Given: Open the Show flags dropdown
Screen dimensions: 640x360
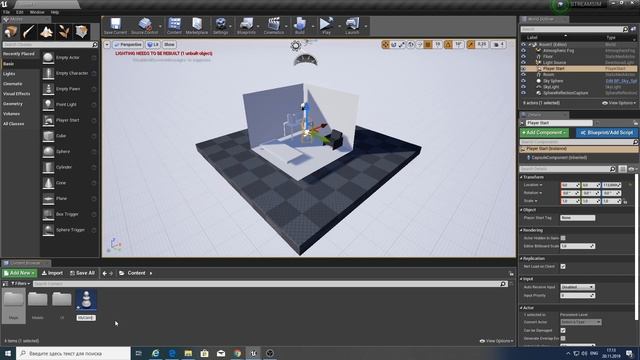Looking at the screenshot, I should (169, 44).
